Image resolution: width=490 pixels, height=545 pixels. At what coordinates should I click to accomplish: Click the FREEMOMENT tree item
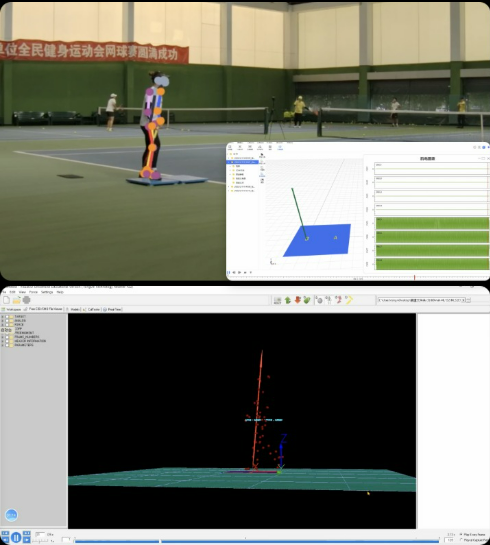click(x=24, y=333)
